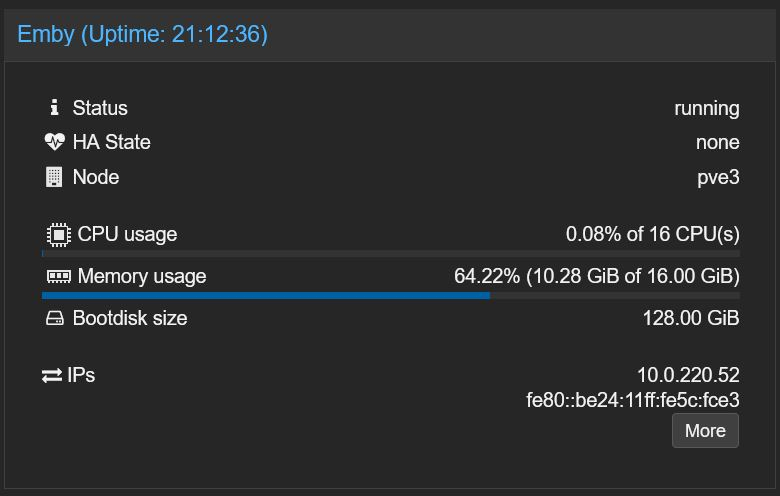Click the Memory usage progress bar
This screenshot has width=780, height=496.
(x=390, y=295)
